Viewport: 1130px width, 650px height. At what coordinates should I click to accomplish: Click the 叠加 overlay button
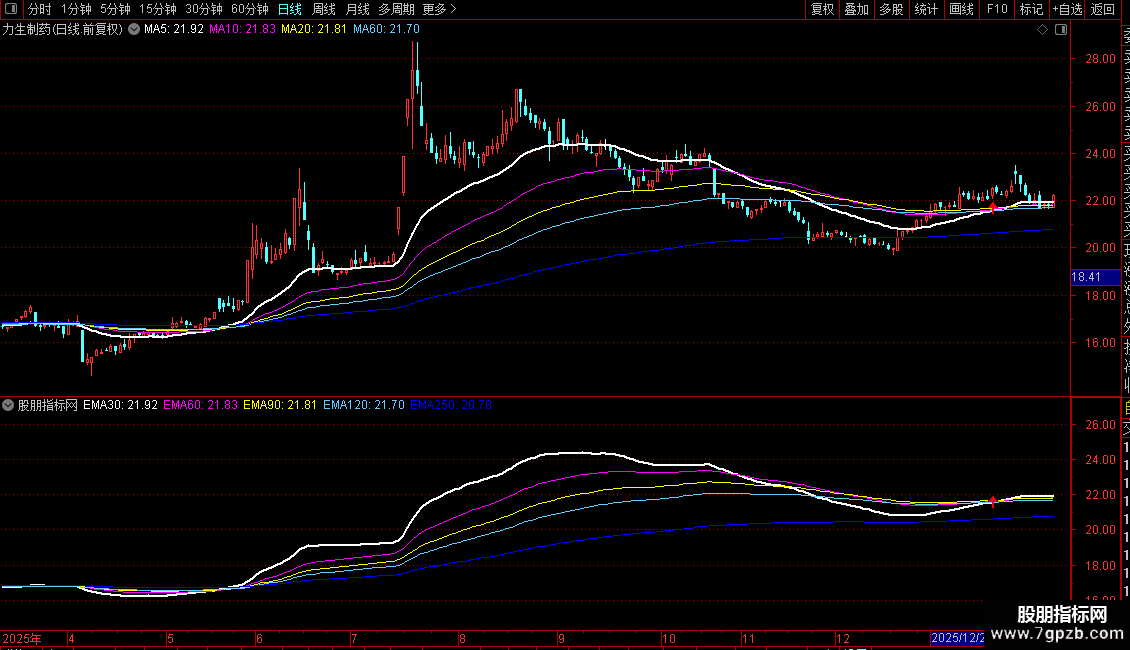point(856,10)
